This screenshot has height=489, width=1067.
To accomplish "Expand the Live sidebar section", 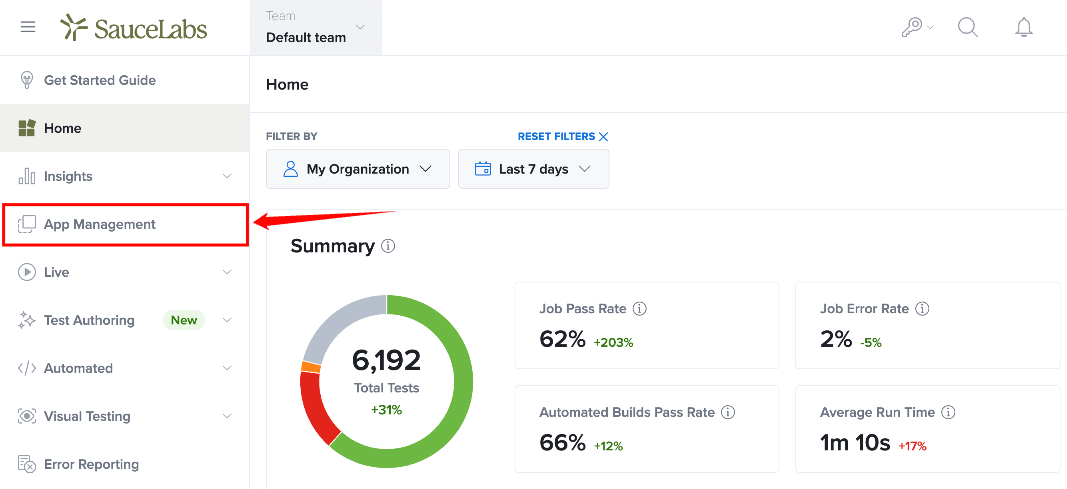I will pos(125,272).
